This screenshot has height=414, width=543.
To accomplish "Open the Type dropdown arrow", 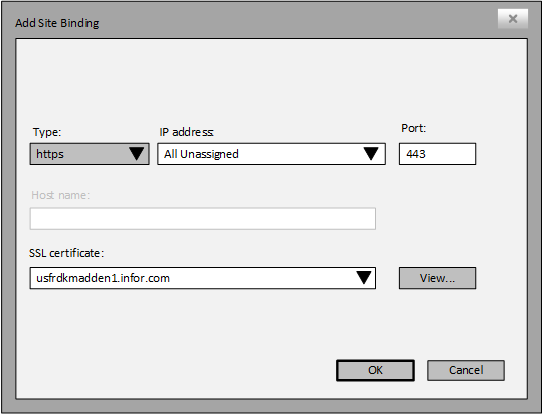I will [136, 154].
